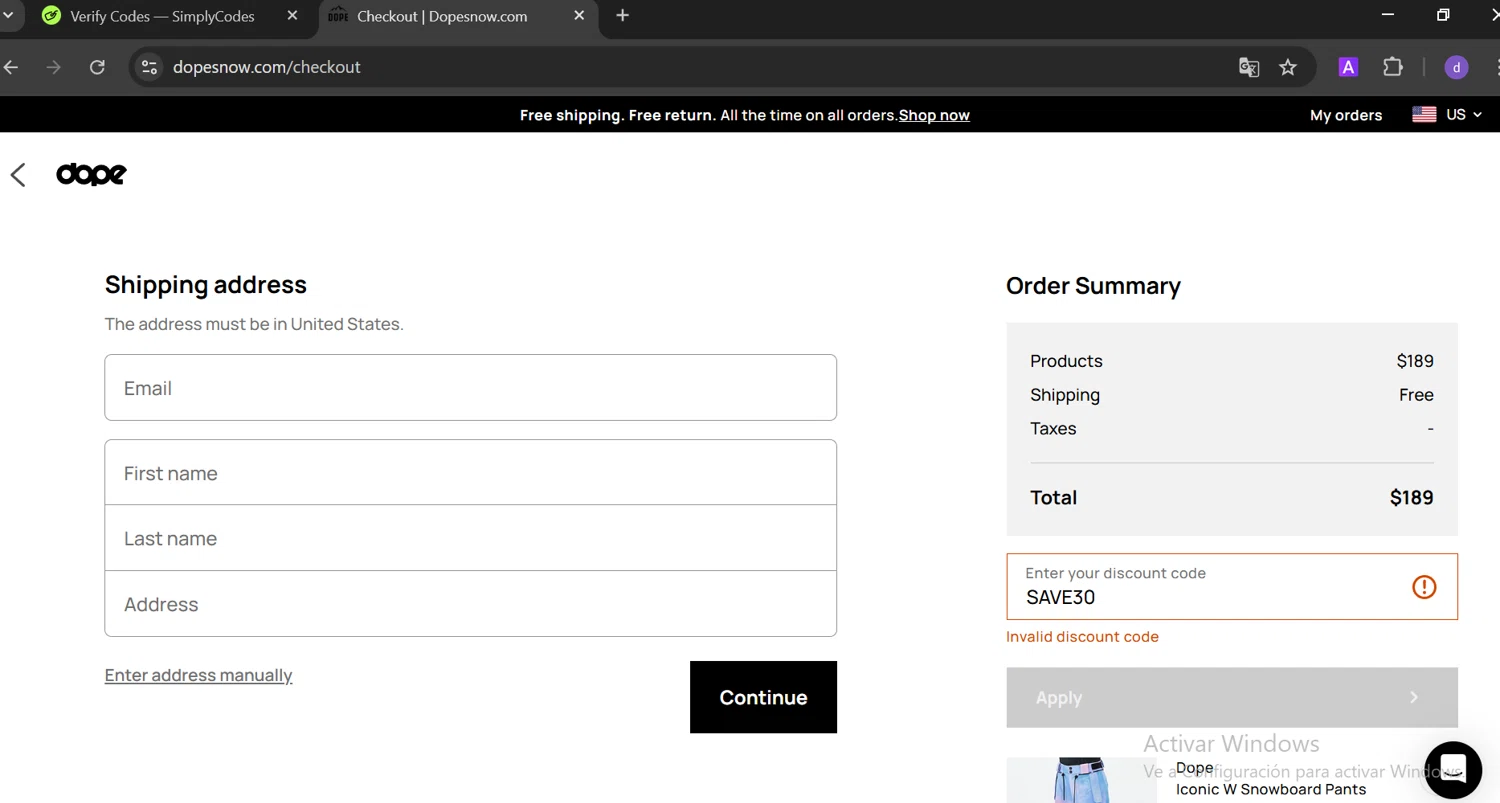Restore down the browser window
This screenshot has width=1500, height=803.
tap(1443, 15)
